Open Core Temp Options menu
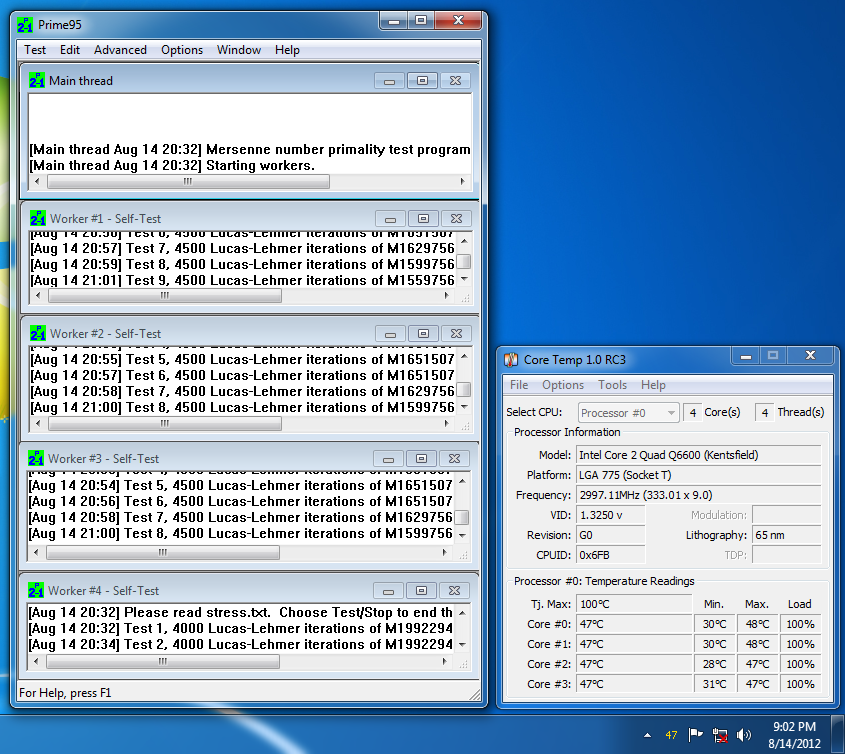Screen dimensions: 847x755 [x=563, y=385]
